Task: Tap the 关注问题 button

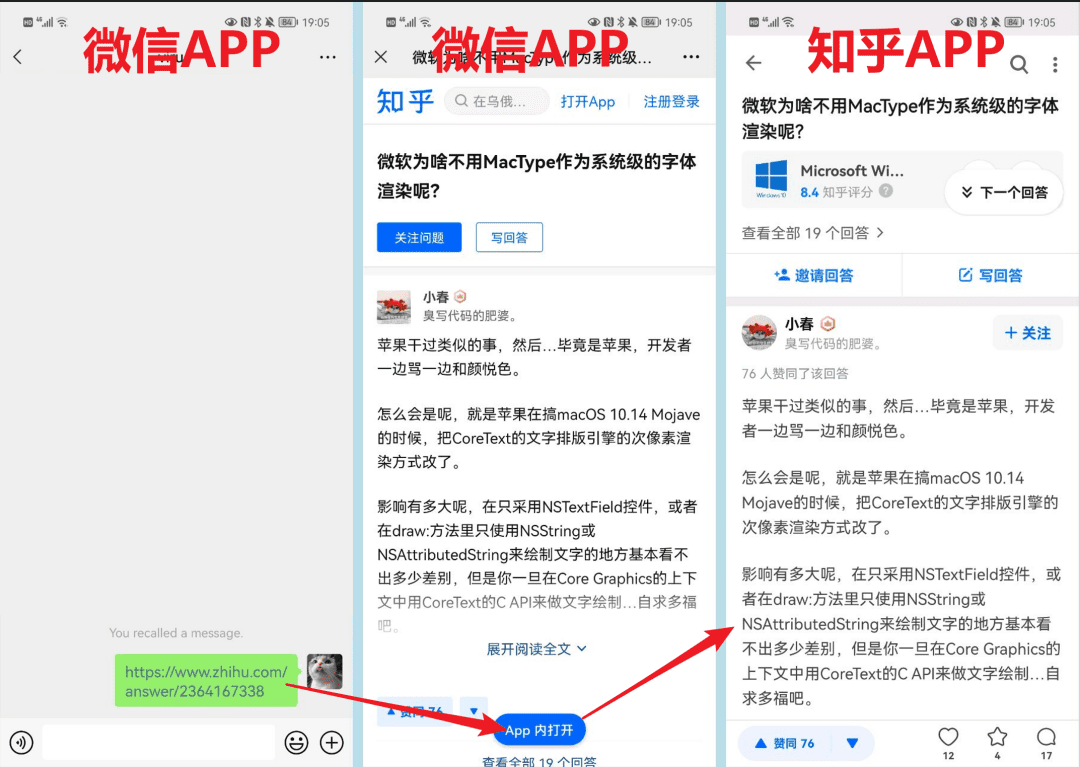Action: coord(419,238)
